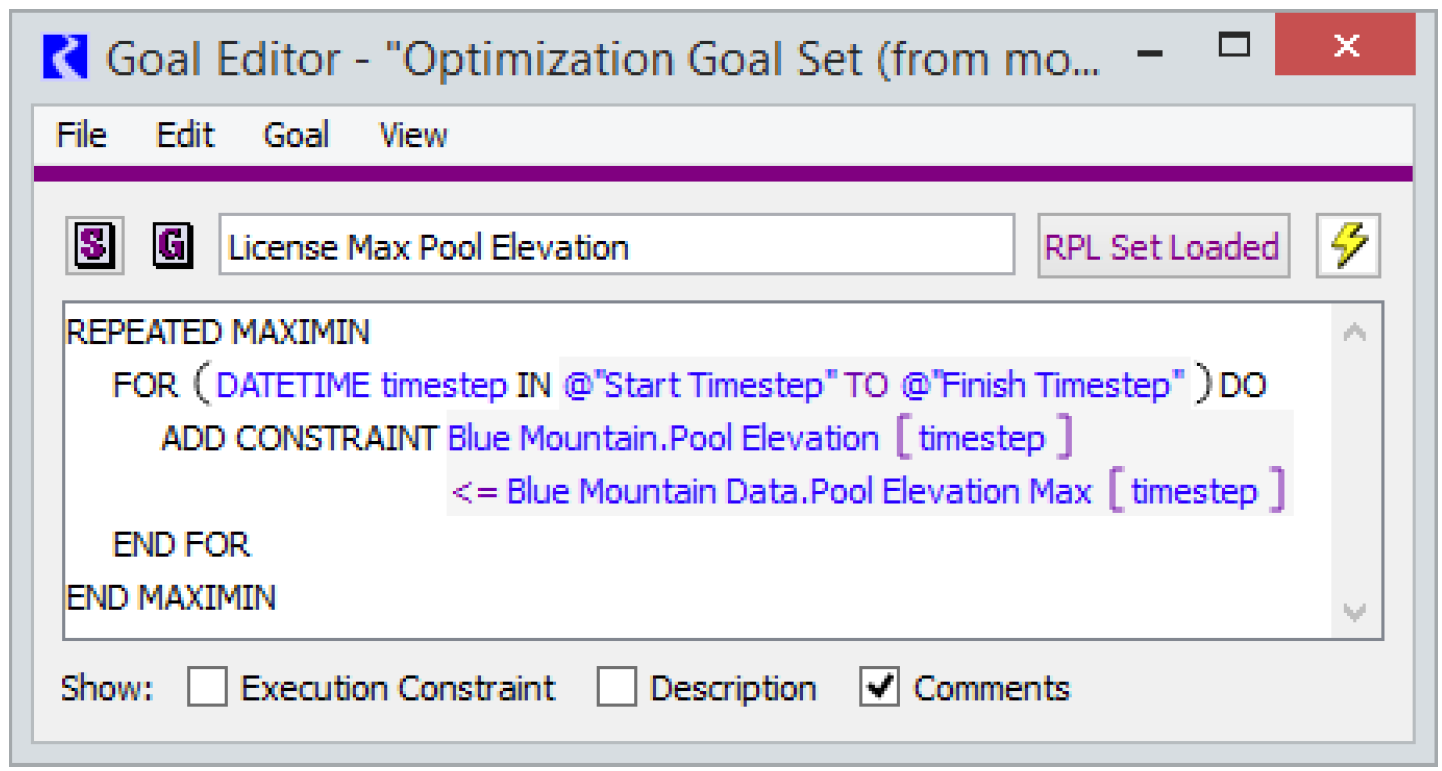The image size is (1442, 771).
Task: Open the Goal menu
Action: 296,135
